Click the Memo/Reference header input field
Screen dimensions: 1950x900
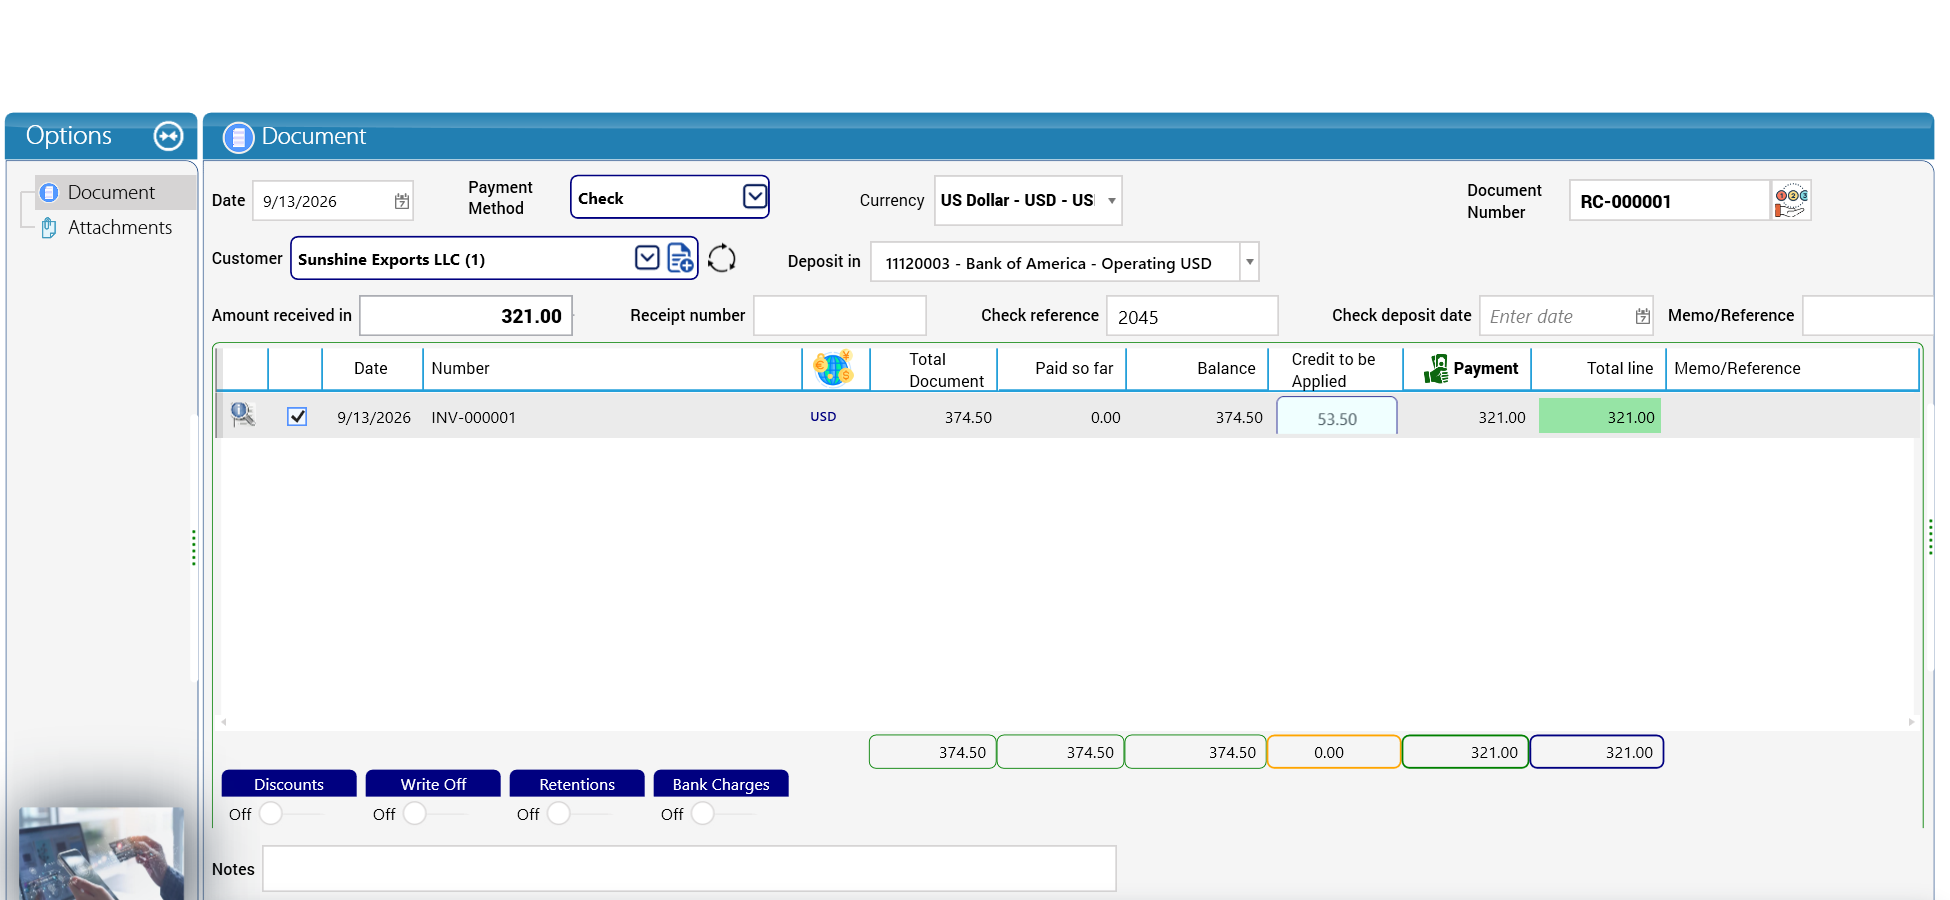[x=1868, y=316]
